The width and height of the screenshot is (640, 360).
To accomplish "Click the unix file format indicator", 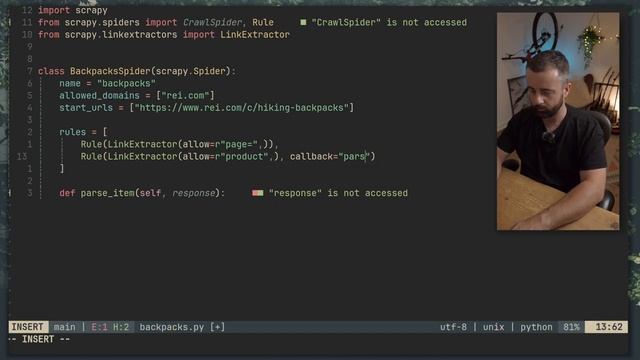I will [493, 327].
